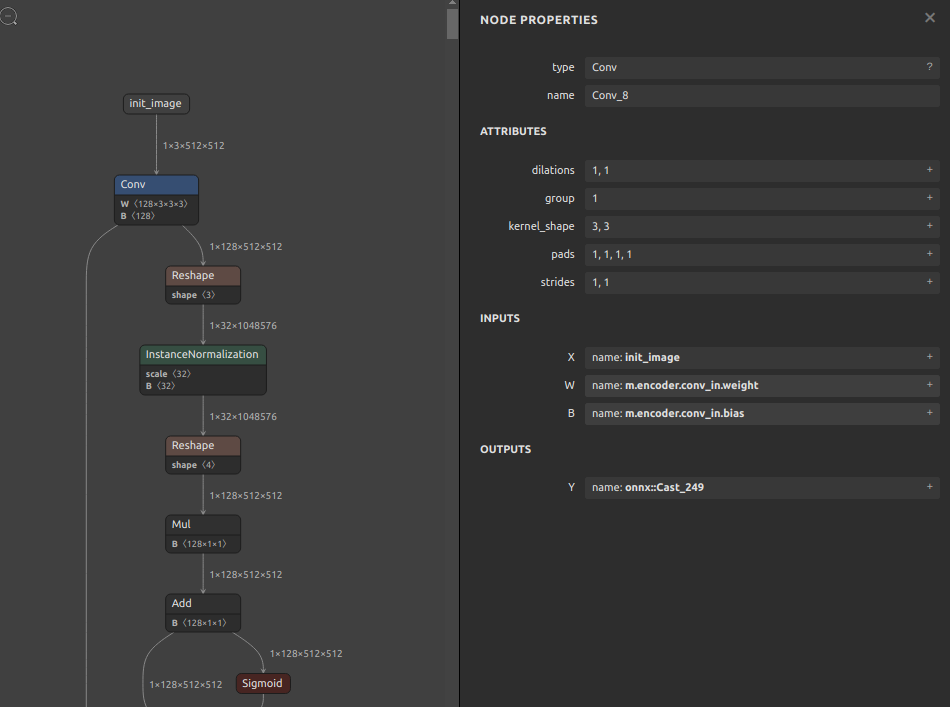950x707 pixels.
Task: Expand the strides attribute details
Action: [x=929, y=282]
